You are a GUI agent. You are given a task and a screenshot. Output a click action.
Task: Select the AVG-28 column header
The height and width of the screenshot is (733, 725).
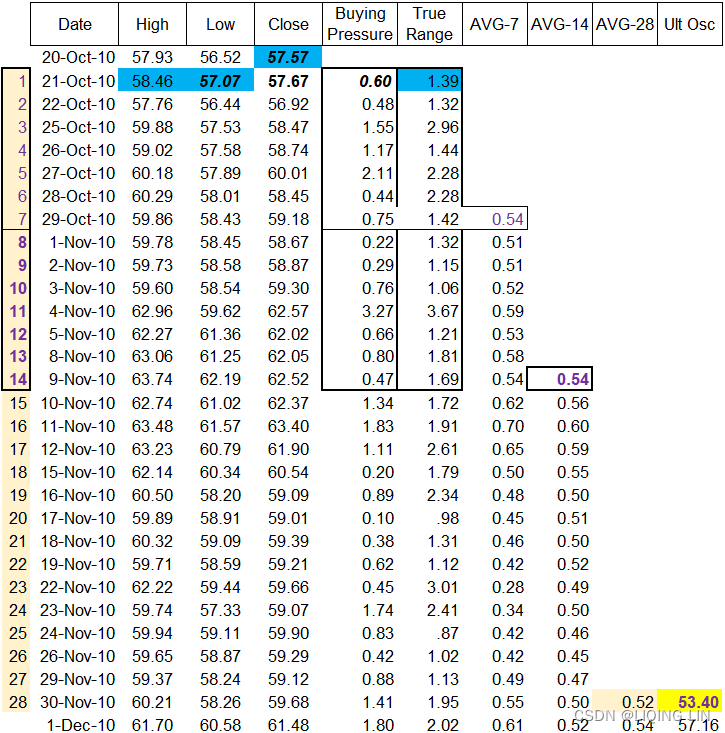(x=625, y=24)
